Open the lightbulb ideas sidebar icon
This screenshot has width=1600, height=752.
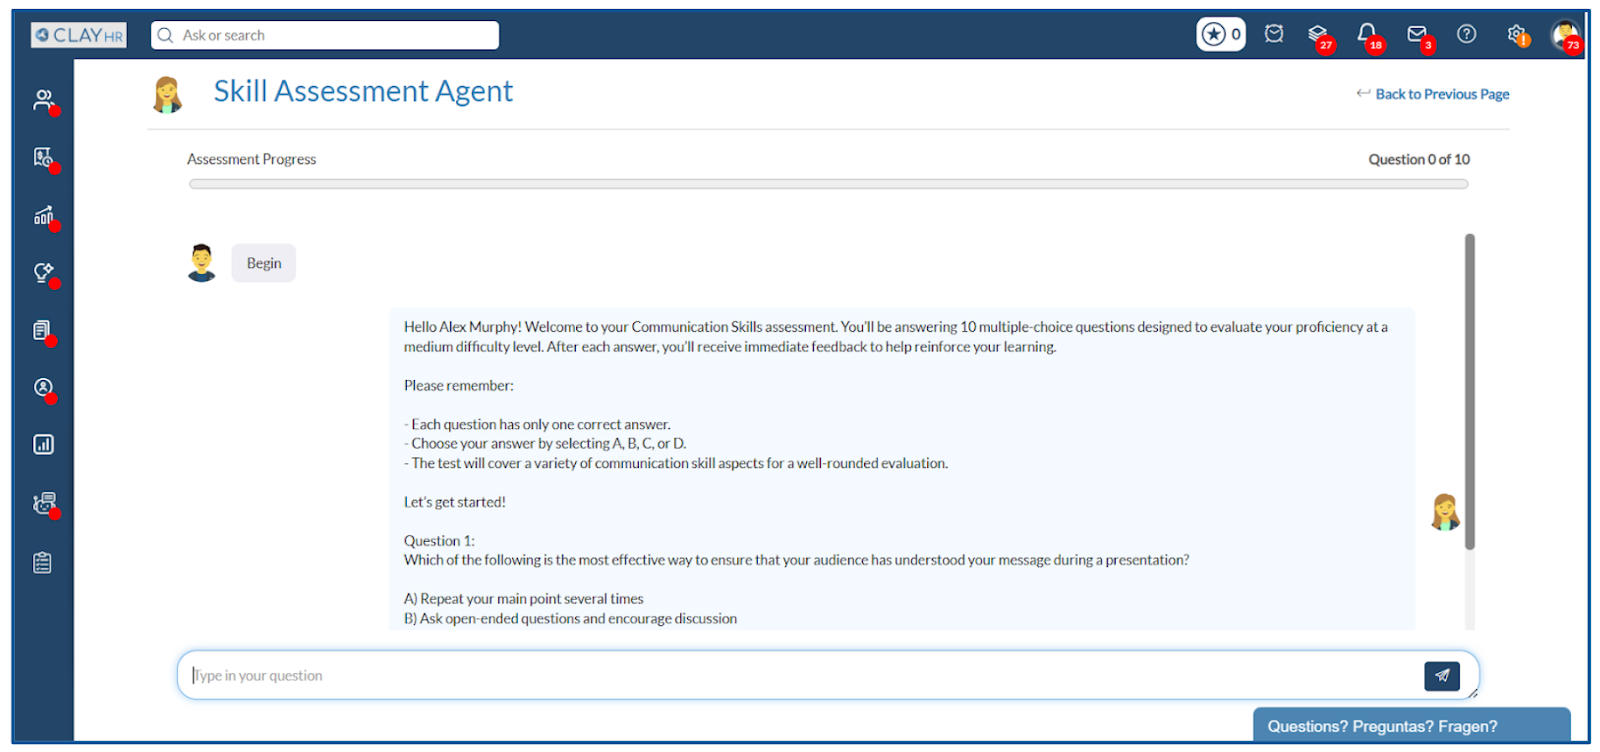pos(44,273)
